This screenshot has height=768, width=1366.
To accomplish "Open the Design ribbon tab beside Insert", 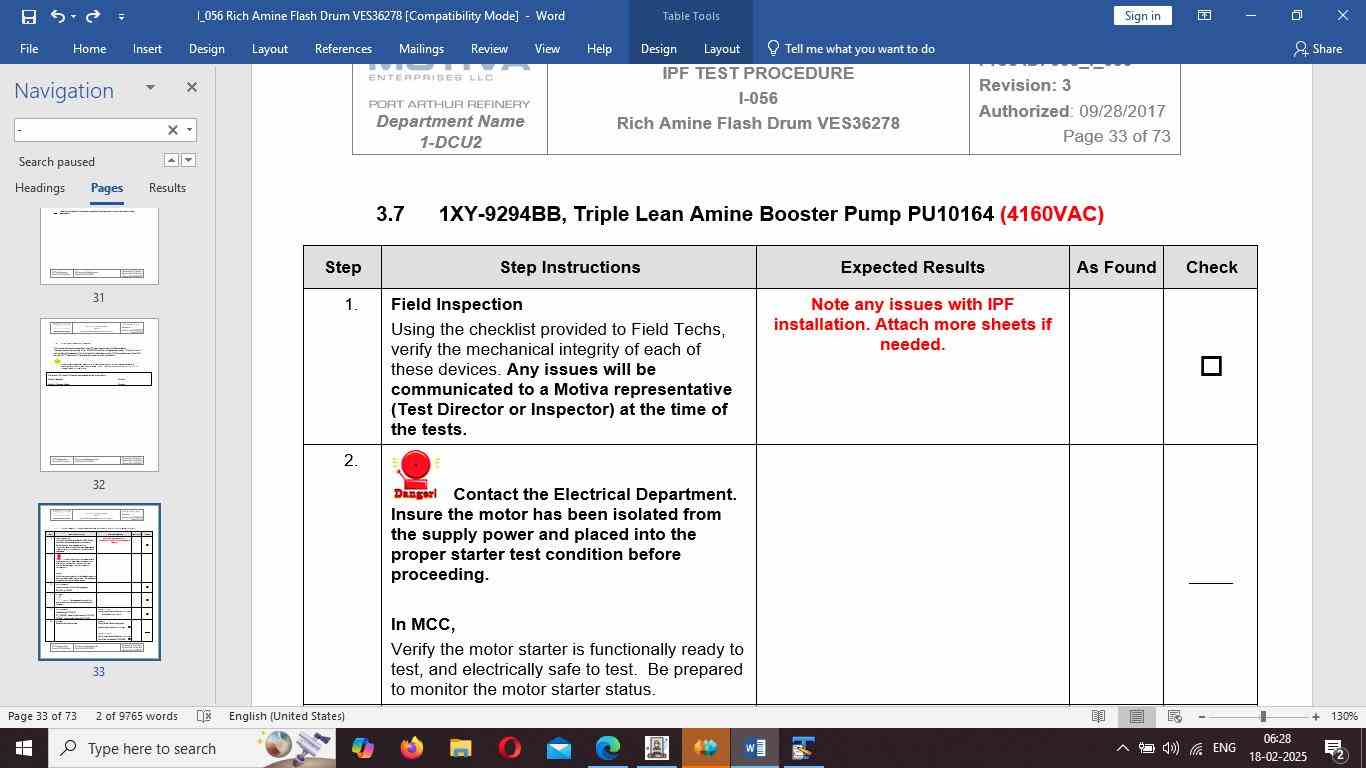I will pos(206,48).
